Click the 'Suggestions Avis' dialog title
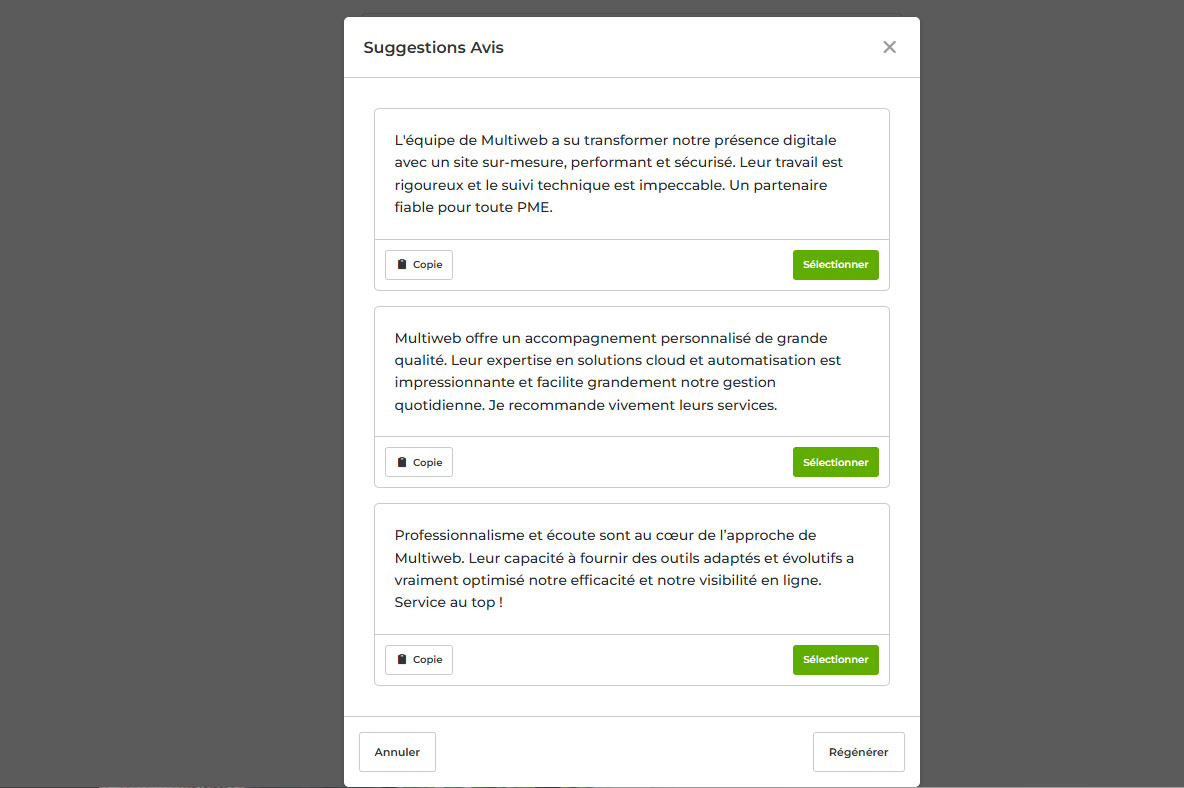 click(433, 48)
